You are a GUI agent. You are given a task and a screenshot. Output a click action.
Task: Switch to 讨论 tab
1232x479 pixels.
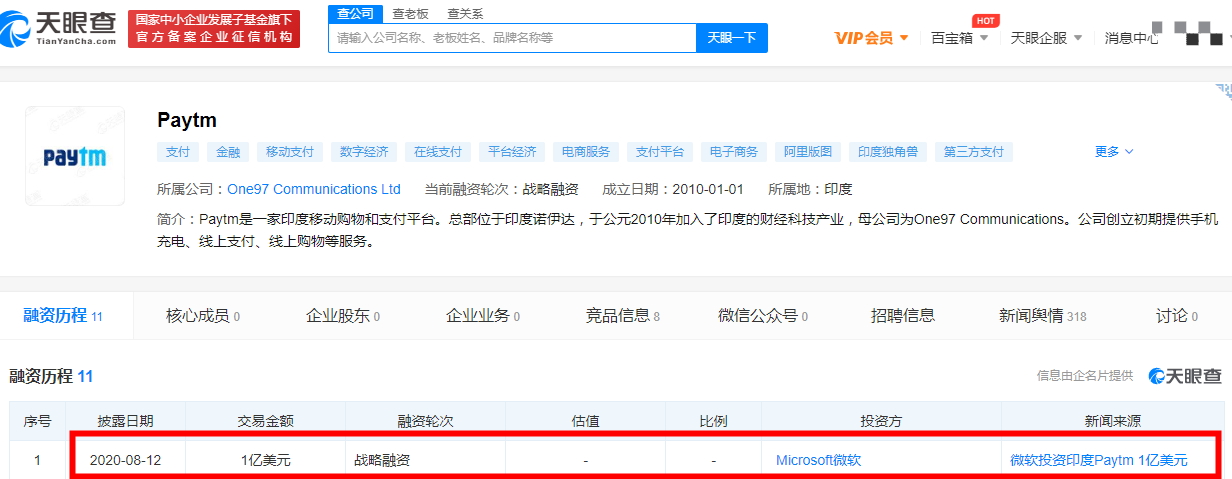(x=1177, y=316)
